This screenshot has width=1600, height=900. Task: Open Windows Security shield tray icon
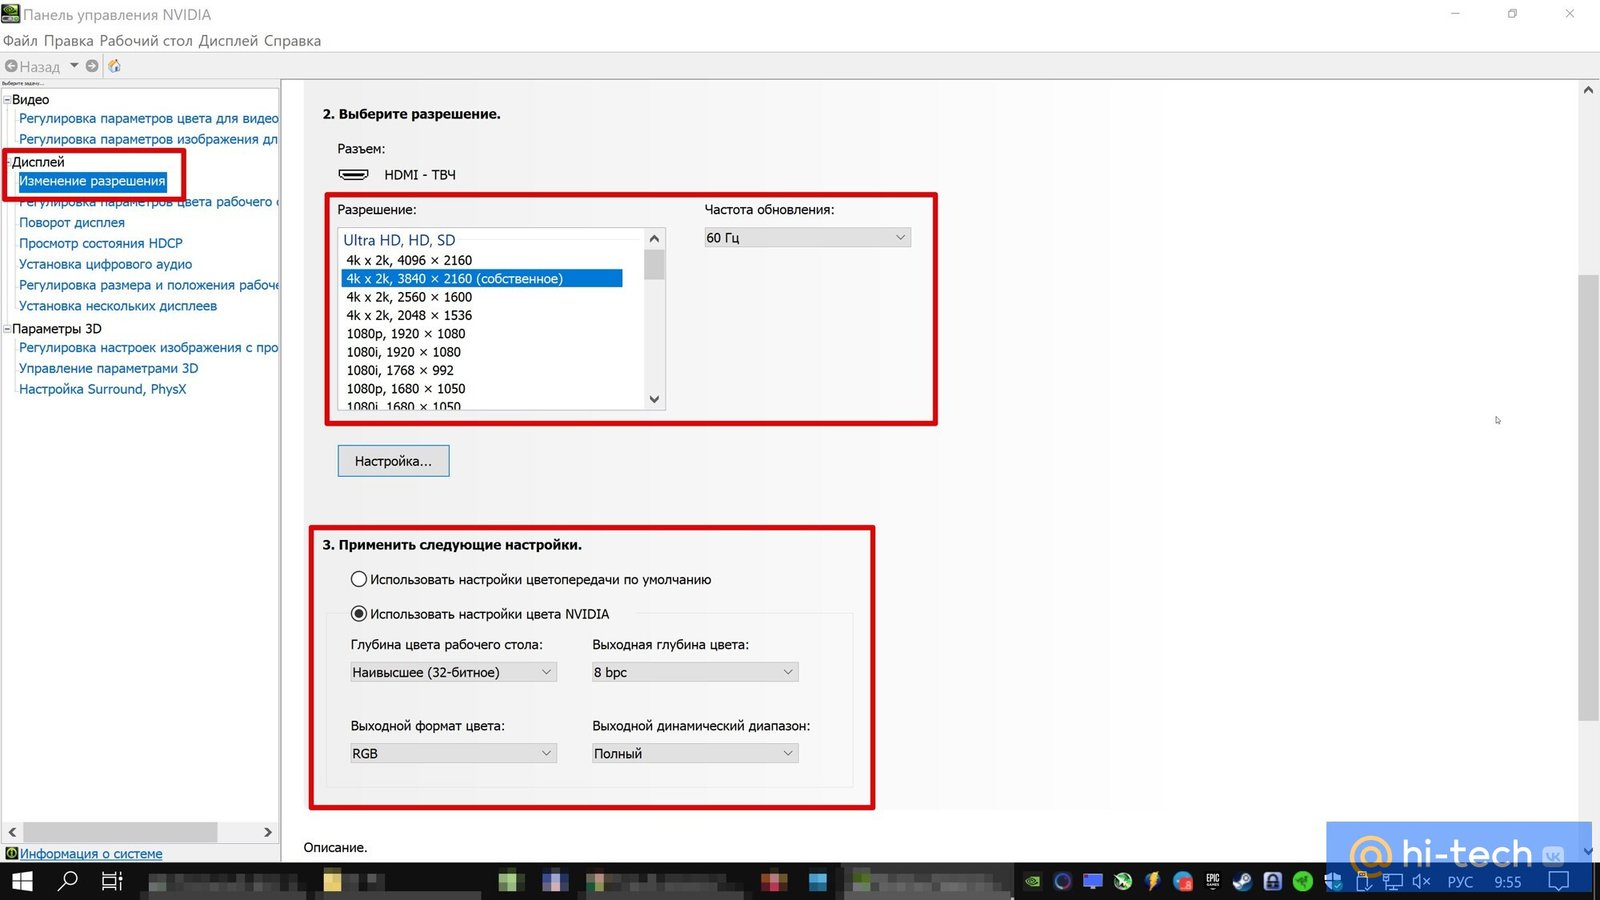coord(1333,881)
